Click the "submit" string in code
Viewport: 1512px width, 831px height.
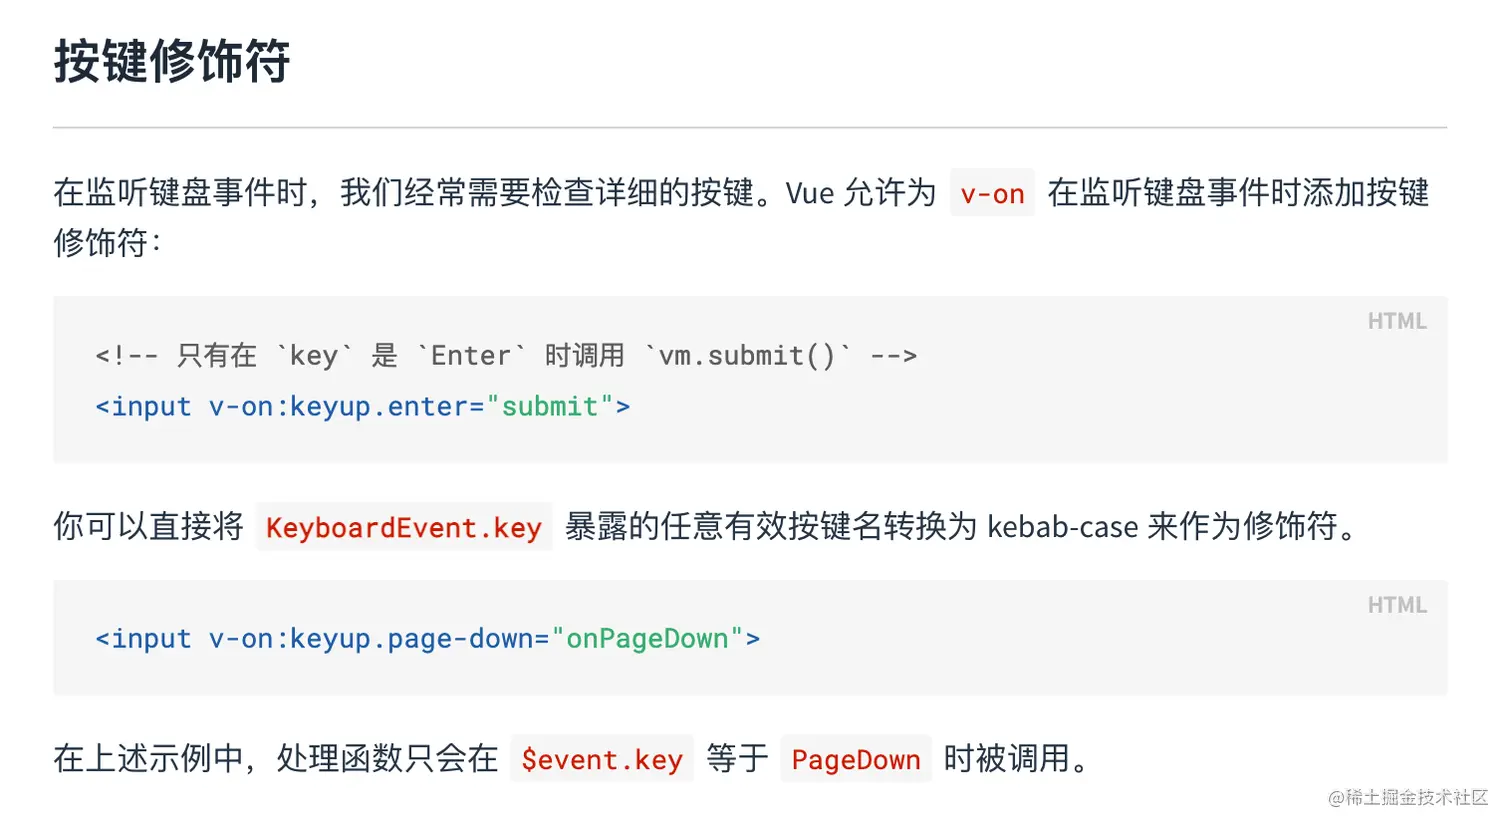coord(549,407)
